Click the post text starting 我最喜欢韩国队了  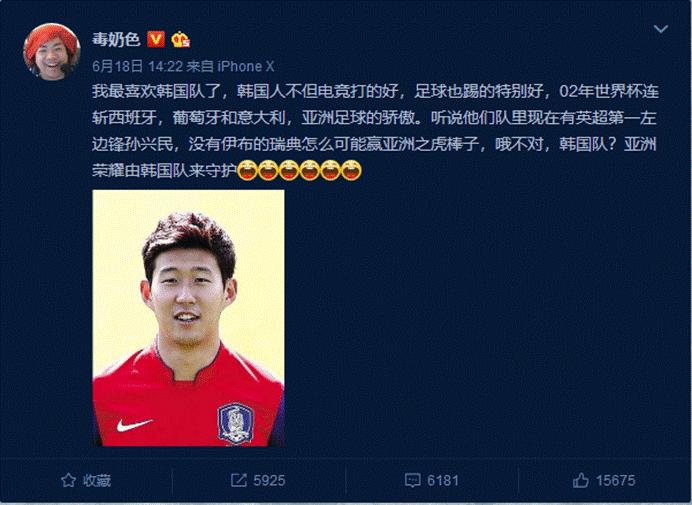point(375,131)
